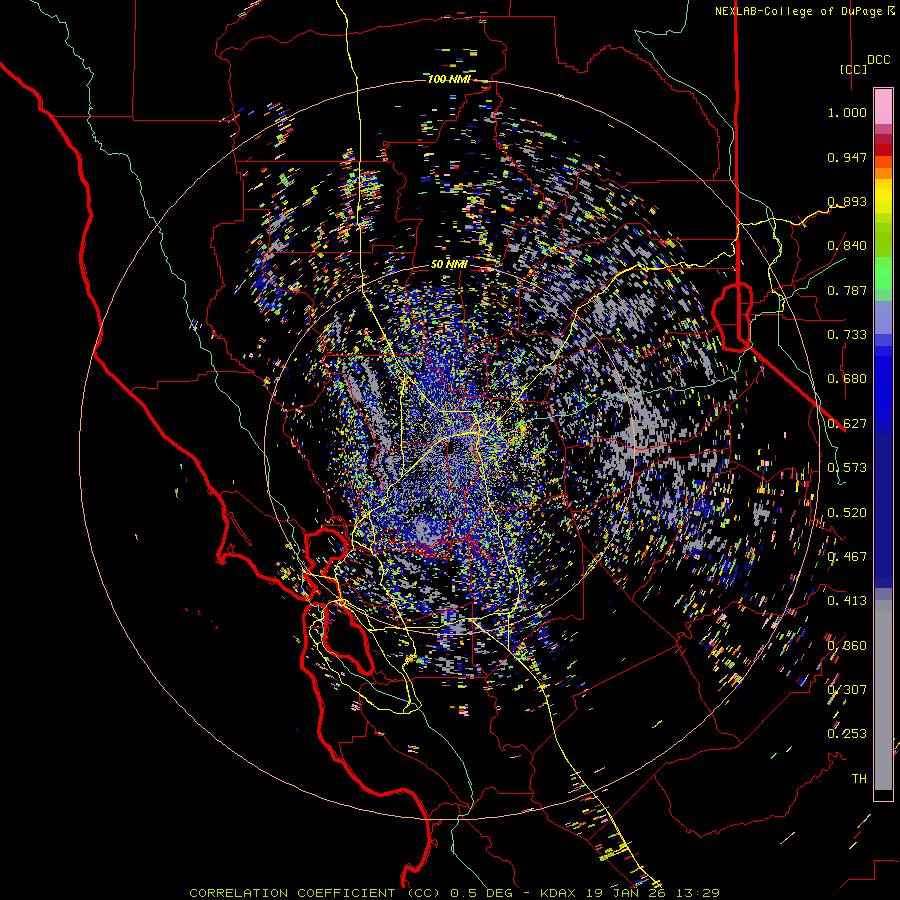
Task: Click the 50 NMI range ring label
Action: point(449,265)
